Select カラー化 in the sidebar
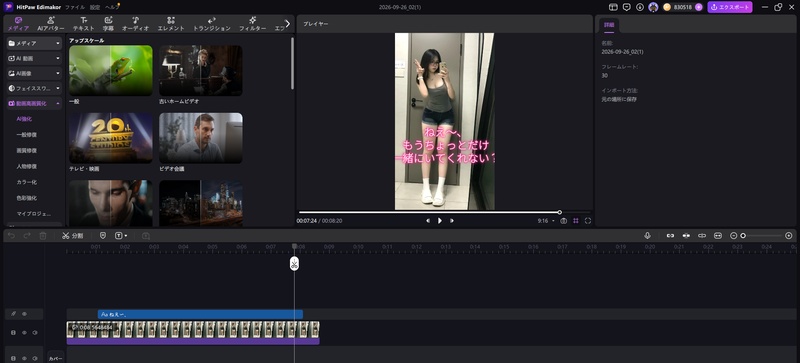Screen dimensions: 800x363 point(27,182)
